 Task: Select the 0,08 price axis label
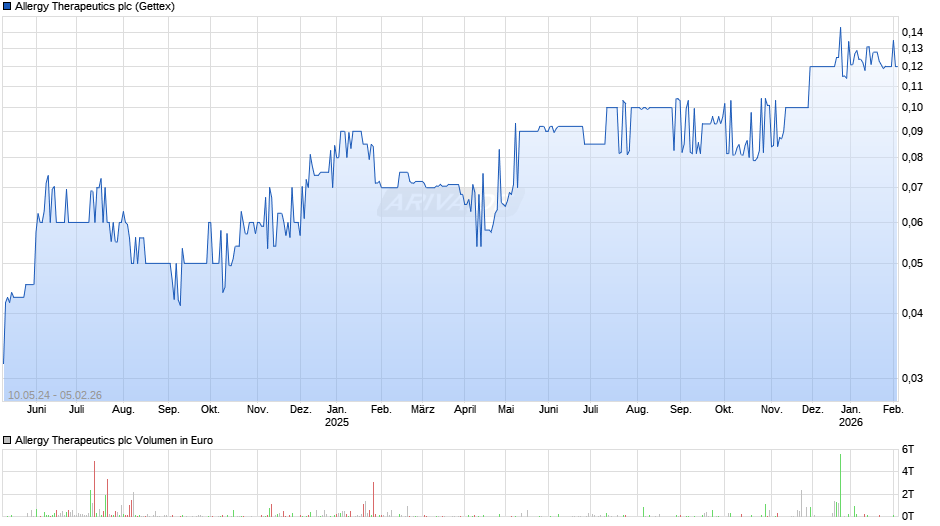(912, 158)
